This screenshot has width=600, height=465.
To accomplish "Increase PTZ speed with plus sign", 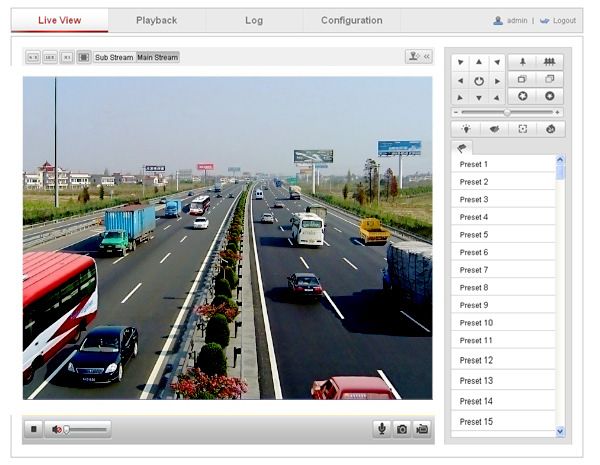I will pos(558,113).
